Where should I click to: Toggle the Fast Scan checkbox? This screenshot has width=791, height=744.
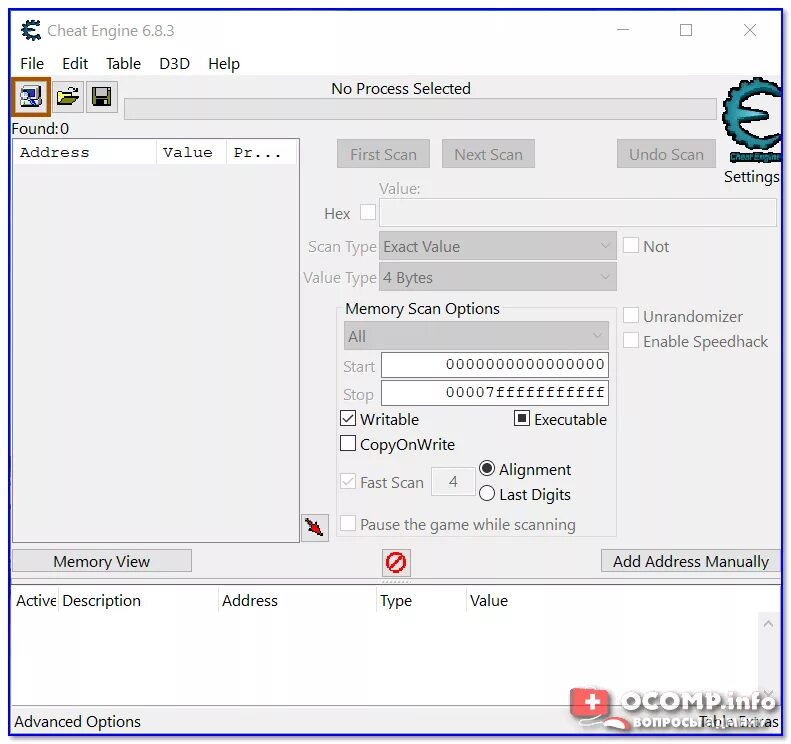click(348, 481)
